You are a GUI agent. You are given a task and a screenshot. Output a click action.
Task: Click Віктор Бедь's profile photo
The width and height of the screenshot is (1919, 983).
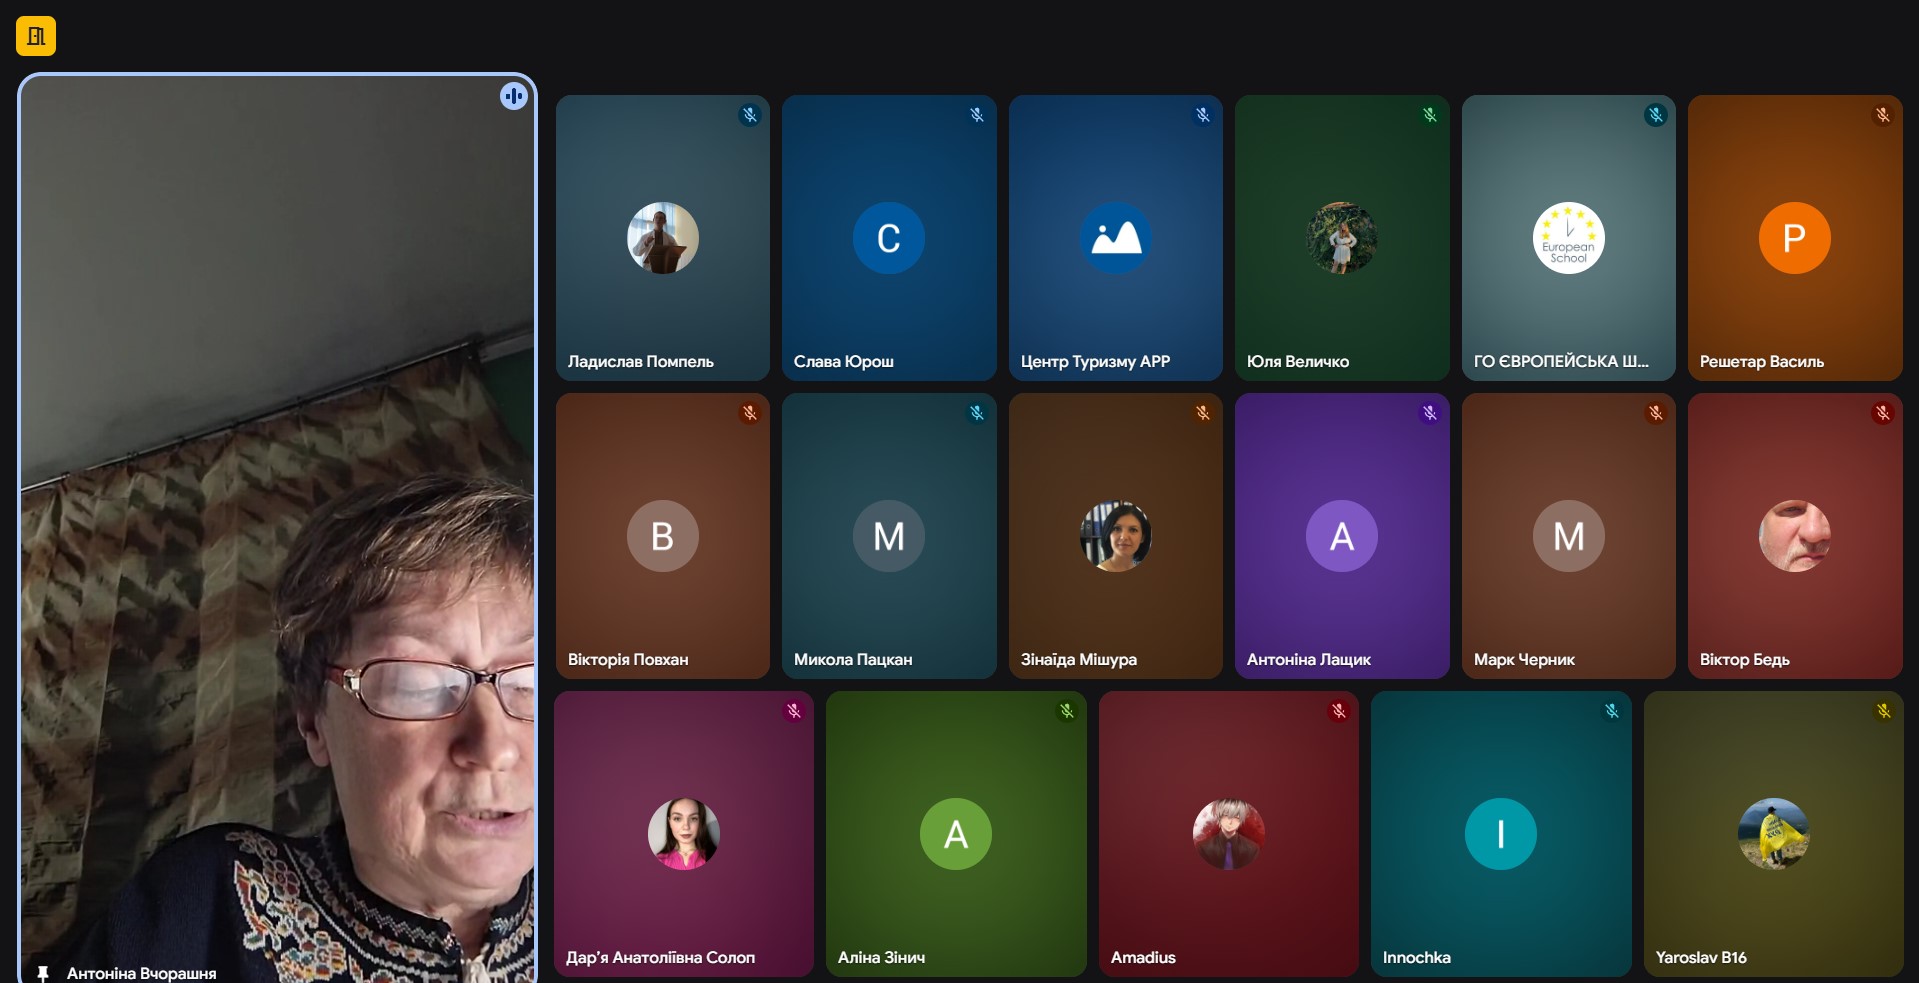[x=1795, y=536]
